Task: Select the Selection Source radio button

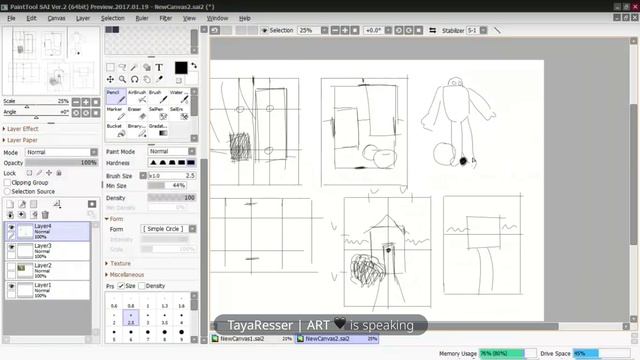Action: tap(7, 191)
